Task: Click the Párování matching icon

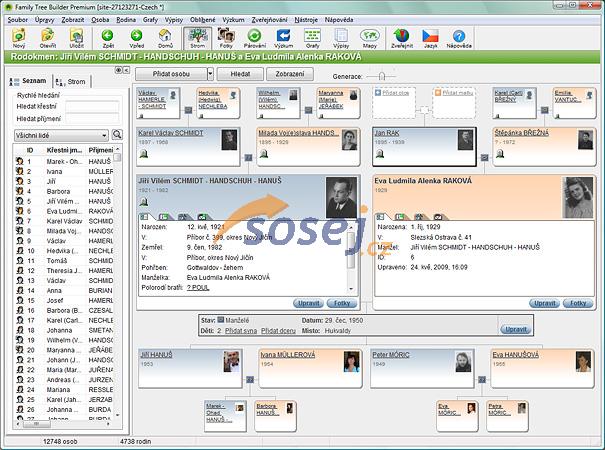Action: point(255,39)
